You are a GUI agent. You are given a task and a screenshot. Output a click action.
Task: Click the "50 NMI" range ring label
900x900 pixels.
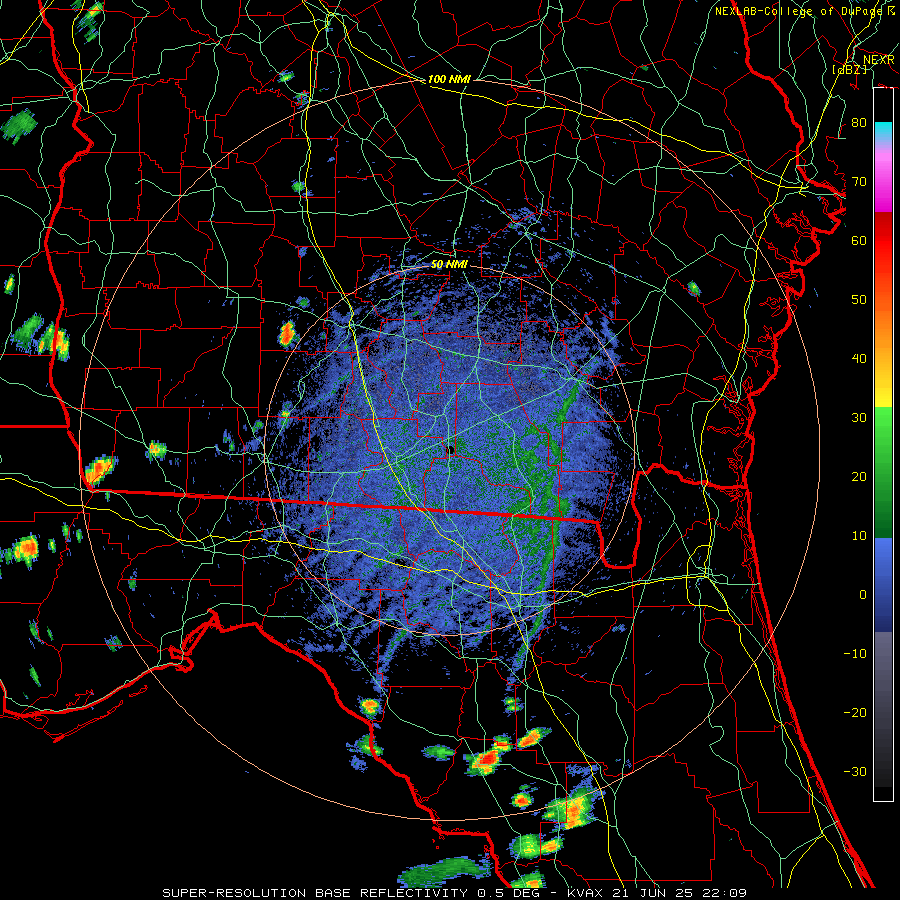pyautogui.click(x=449, y=265)
